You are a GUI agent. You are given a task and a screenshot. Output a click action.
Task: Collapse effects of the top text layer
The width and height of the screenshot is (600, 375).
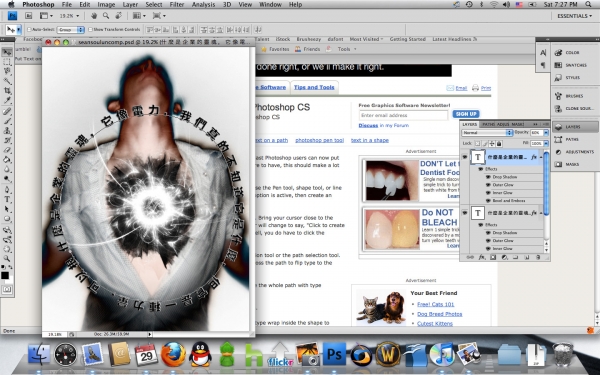tap(541, 157)
